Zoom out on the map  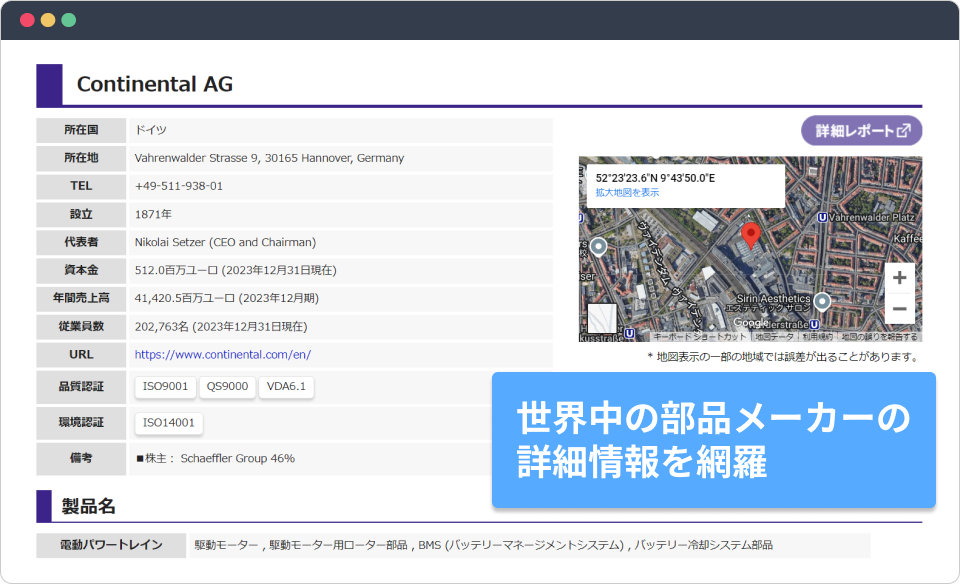[x=899, y=309]
